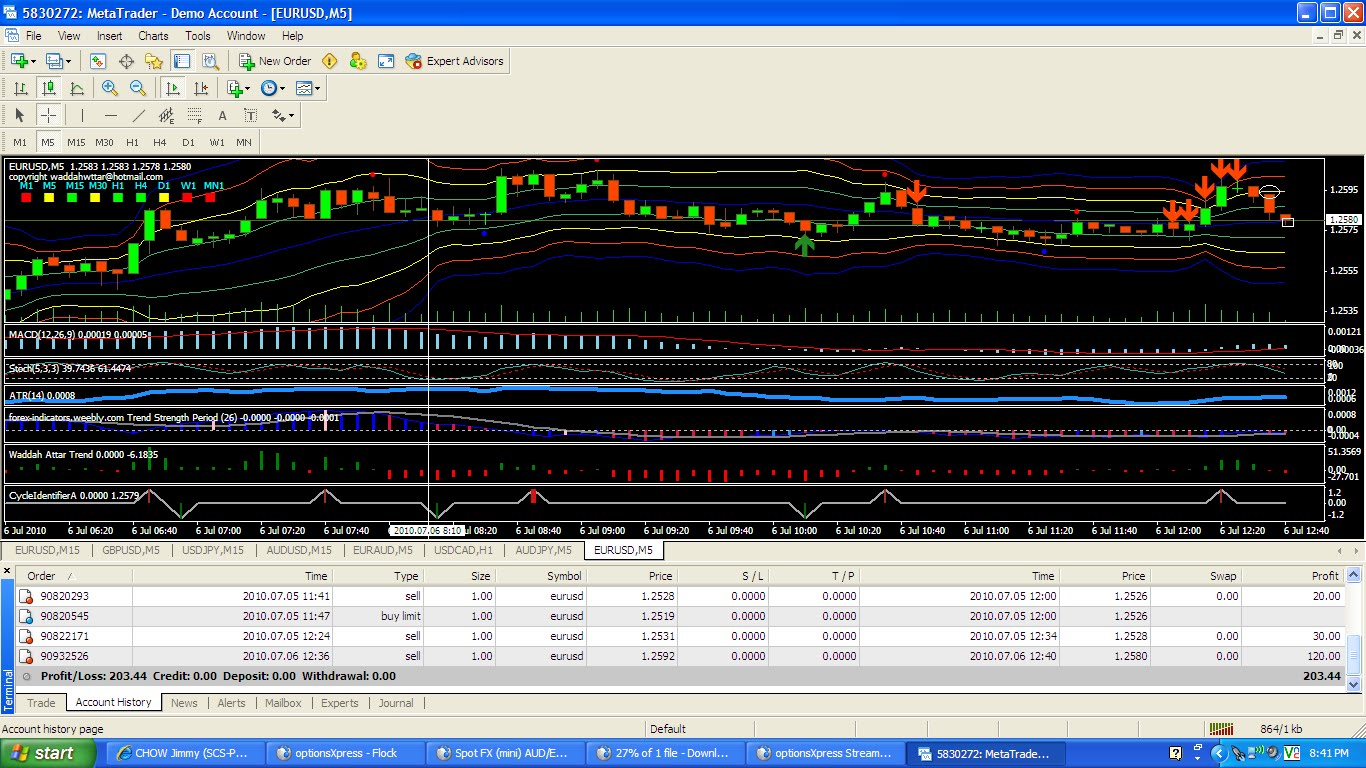Open the Strategy Tester icon
This screenshot has height=768, width=1366.
[x=208, y=61]
